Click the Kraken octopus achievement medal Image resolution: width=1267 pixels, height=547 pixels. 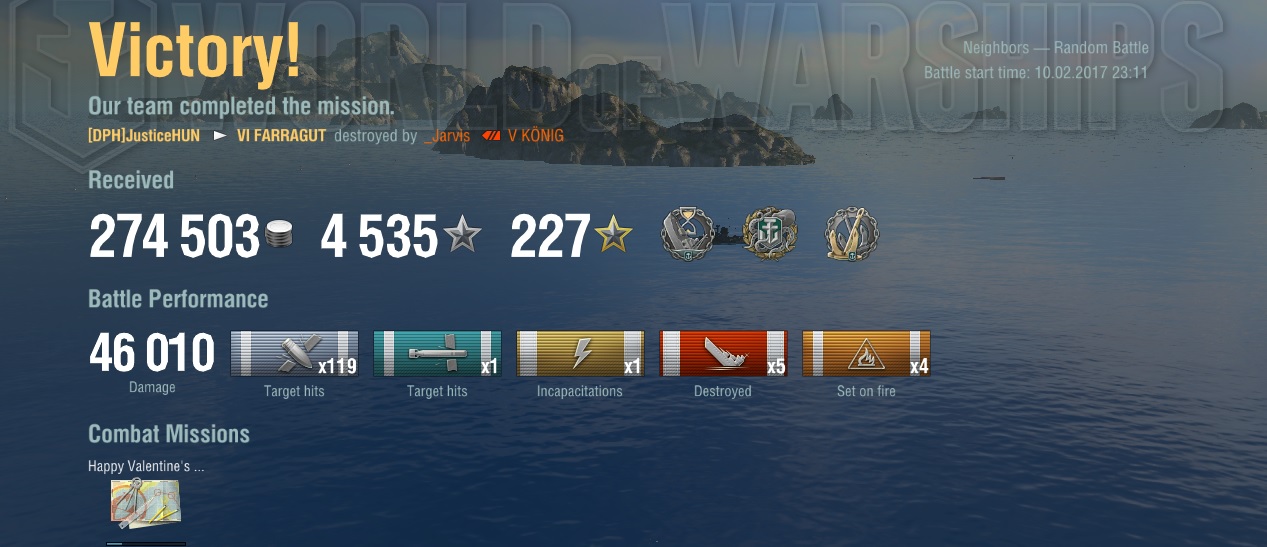770,236
